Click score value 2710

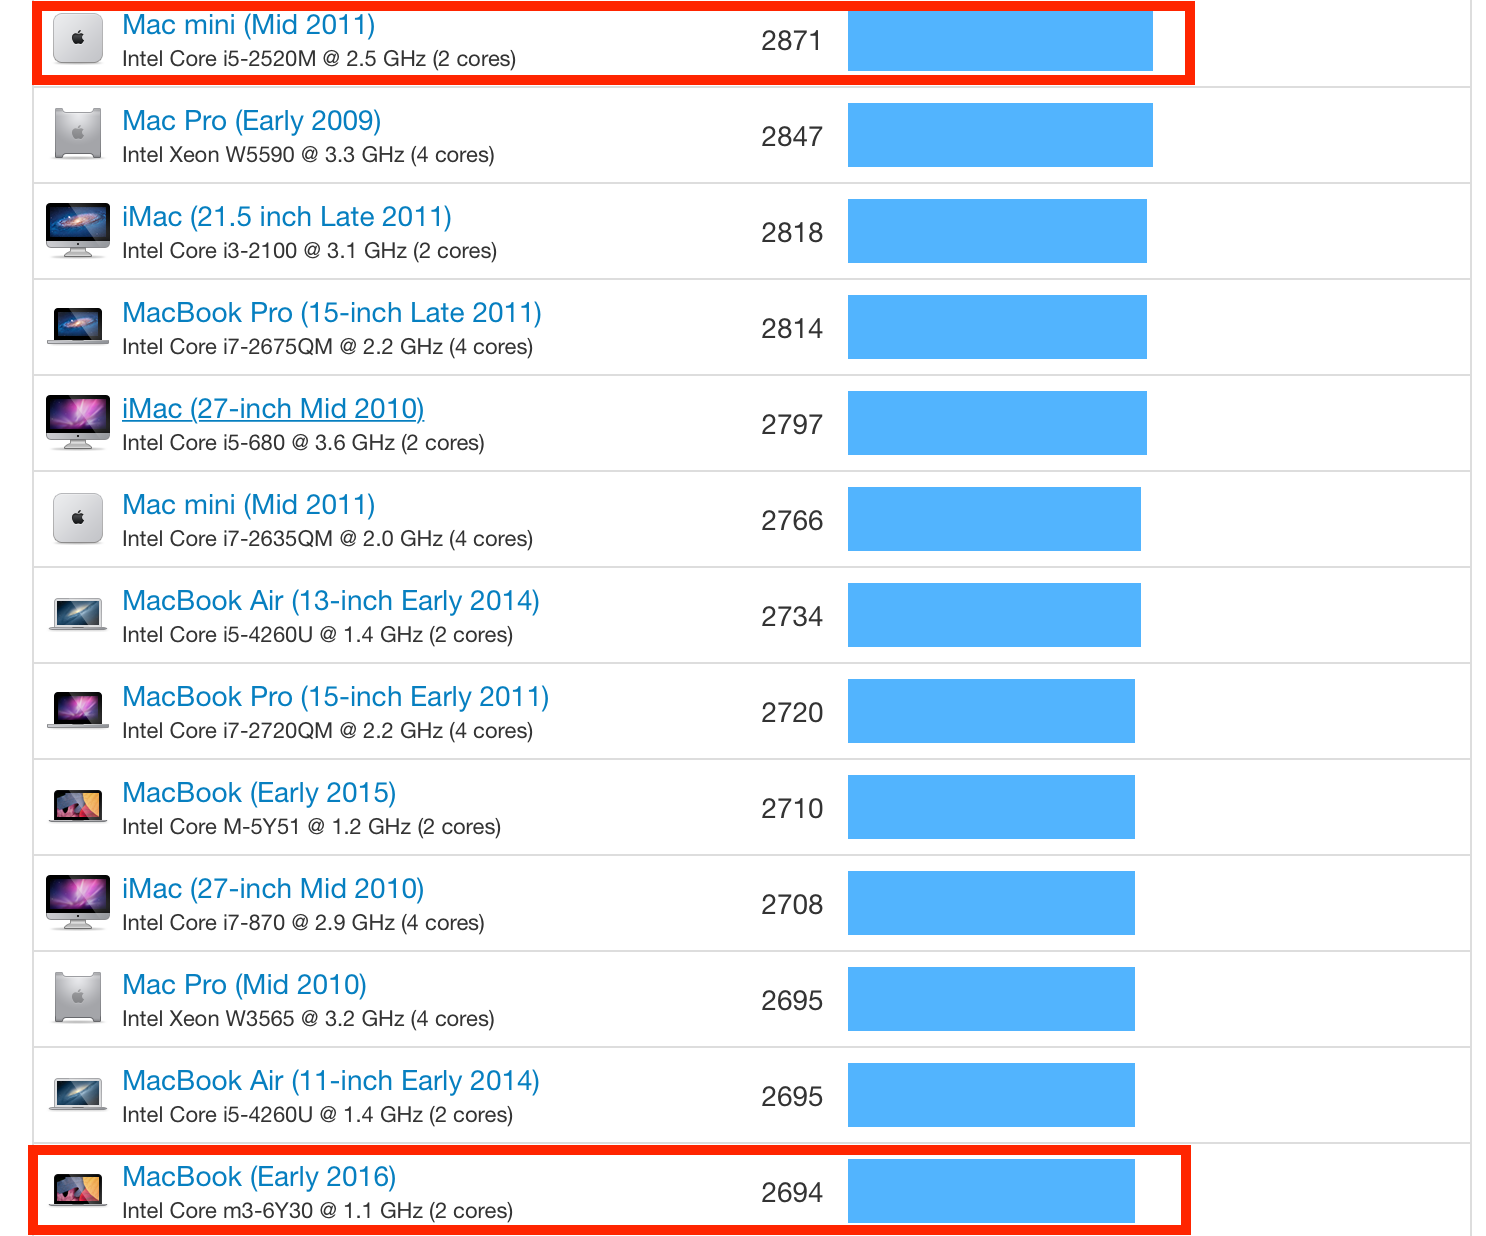tap(792, 809)
